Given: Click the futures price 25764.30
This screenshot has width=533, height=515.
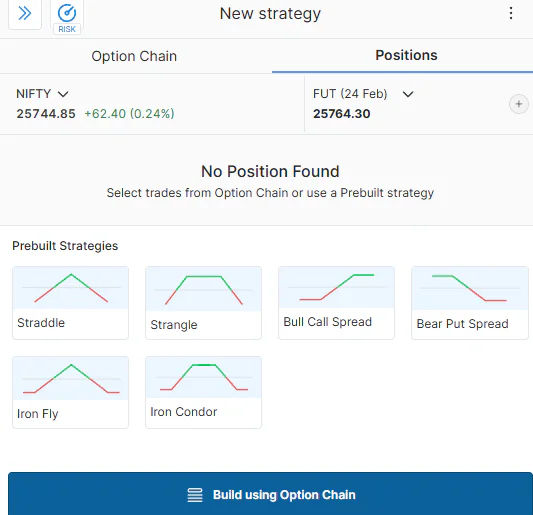Looking at the screenshot, I should coord(342,114).
